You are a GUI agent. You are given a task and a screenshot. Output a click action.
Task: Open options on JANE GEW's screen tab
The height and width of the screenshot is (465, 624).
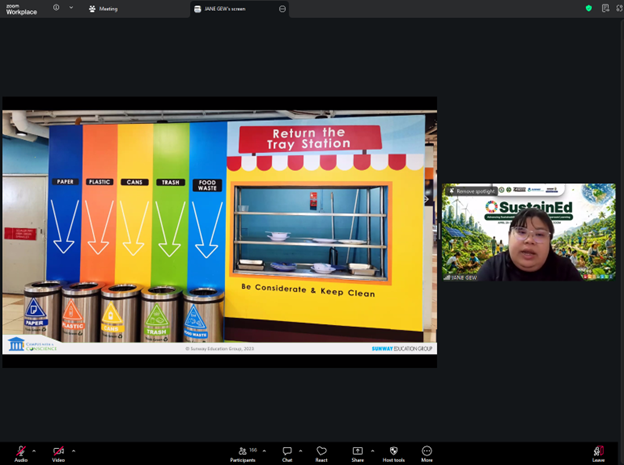click(x=282, y=8)
